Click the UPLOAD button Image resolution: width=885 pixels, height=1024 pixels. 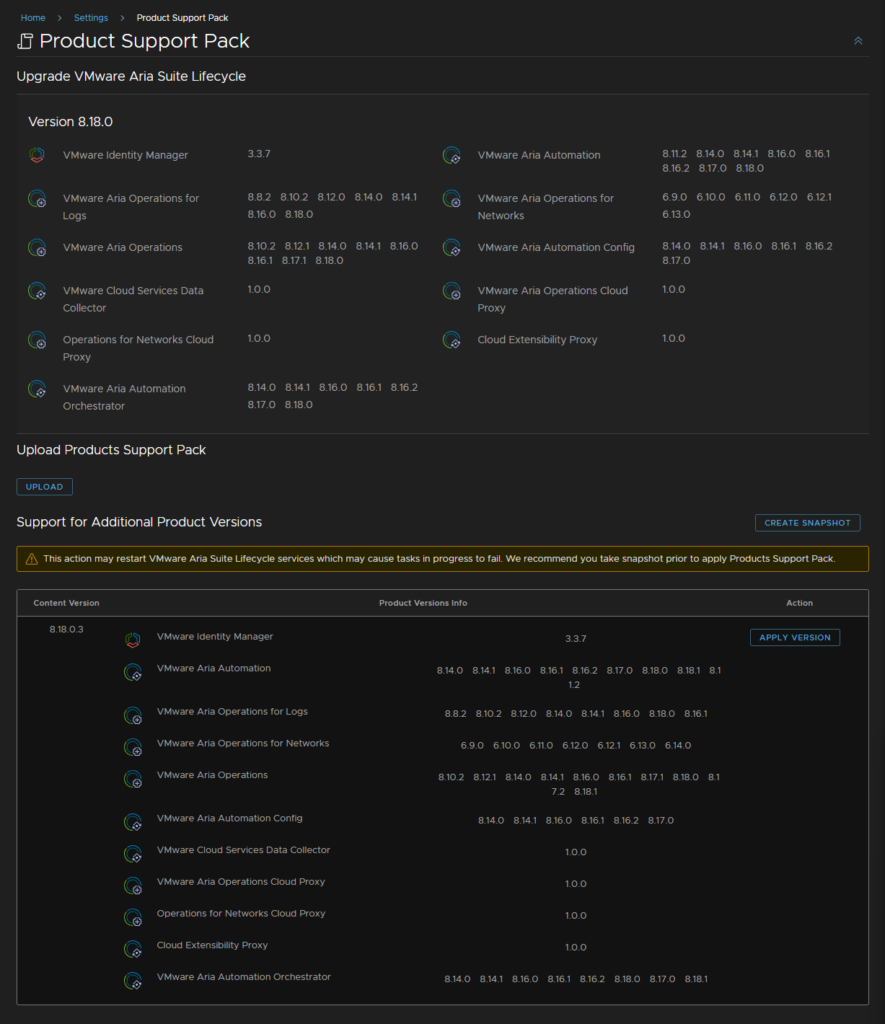pyautogui.click(x=44, y=487)
